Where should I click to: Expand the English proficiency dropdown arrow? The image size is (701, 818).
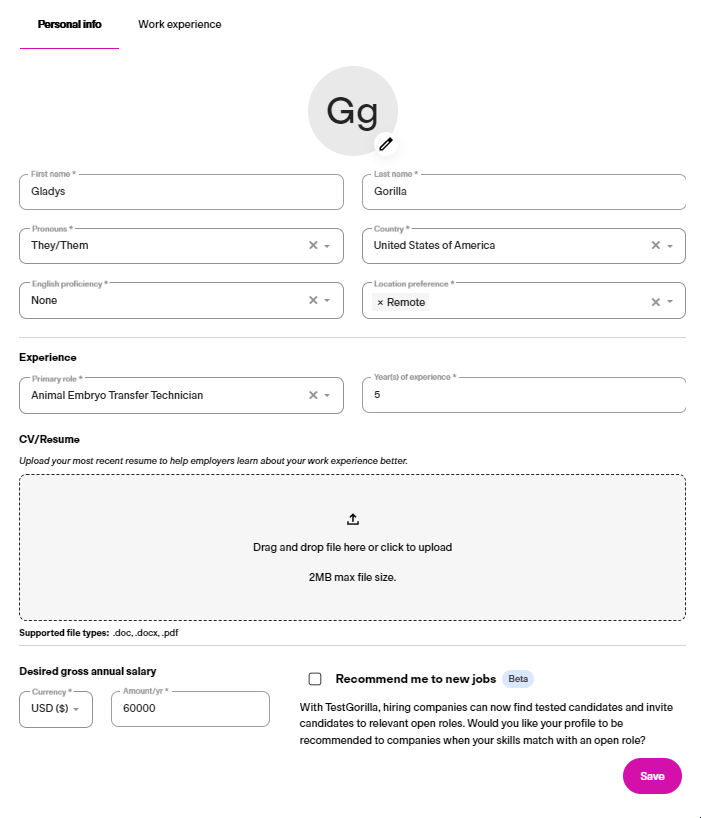pyautogui.click(x=327, y=300)
